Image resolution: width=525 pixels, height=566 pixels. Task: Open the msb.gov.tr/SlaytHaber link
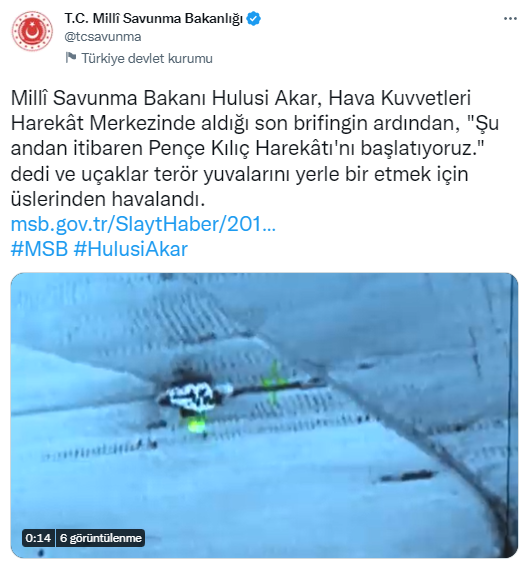point(143,224)
